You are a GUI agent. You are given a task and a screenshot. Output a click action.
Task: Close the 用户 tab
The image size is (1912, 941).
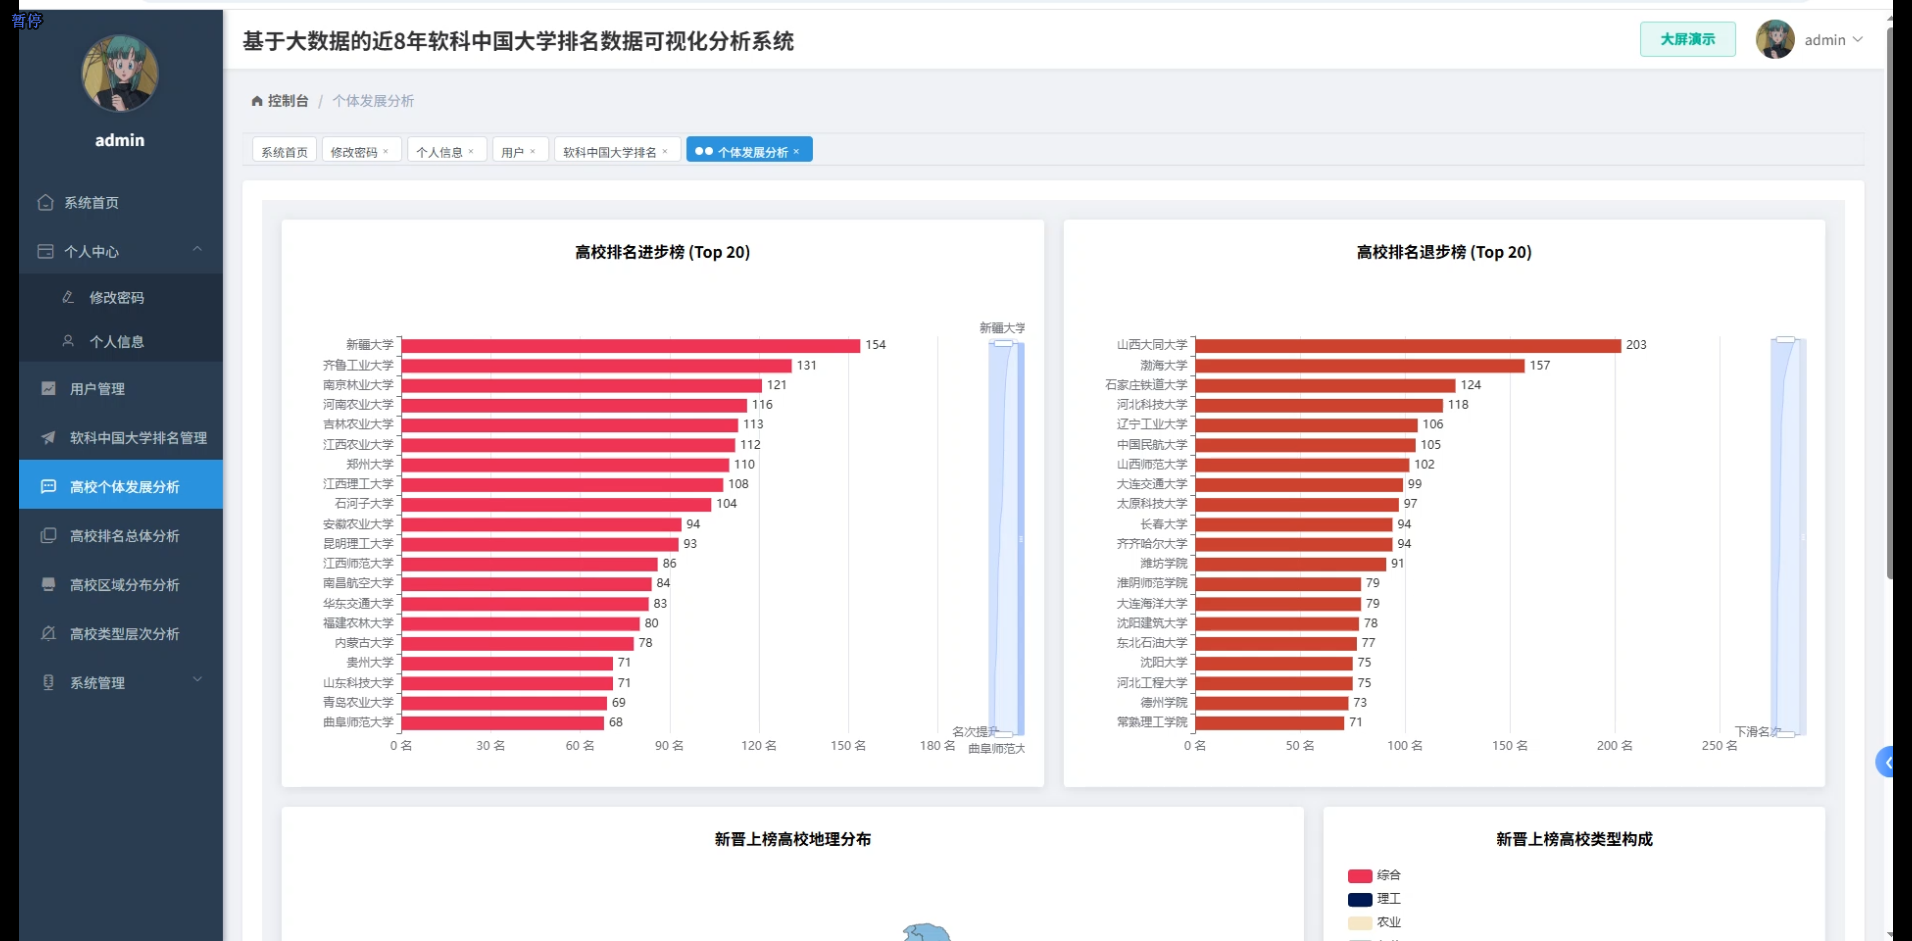[x=533, y=152]
